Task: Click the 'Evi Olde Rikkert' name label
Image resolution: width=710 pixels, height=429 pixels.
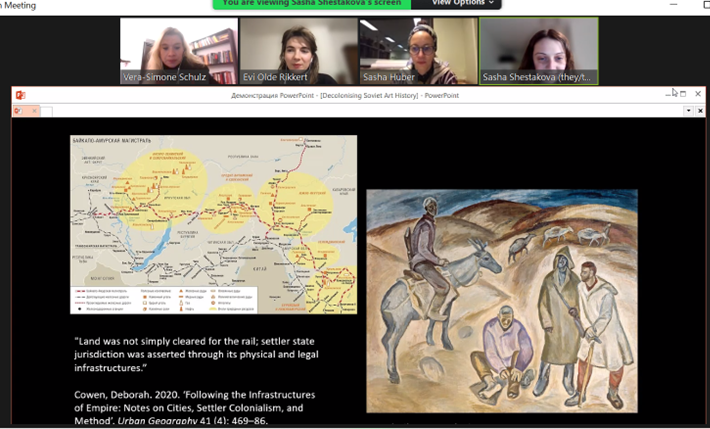Action: pos(275,77)
